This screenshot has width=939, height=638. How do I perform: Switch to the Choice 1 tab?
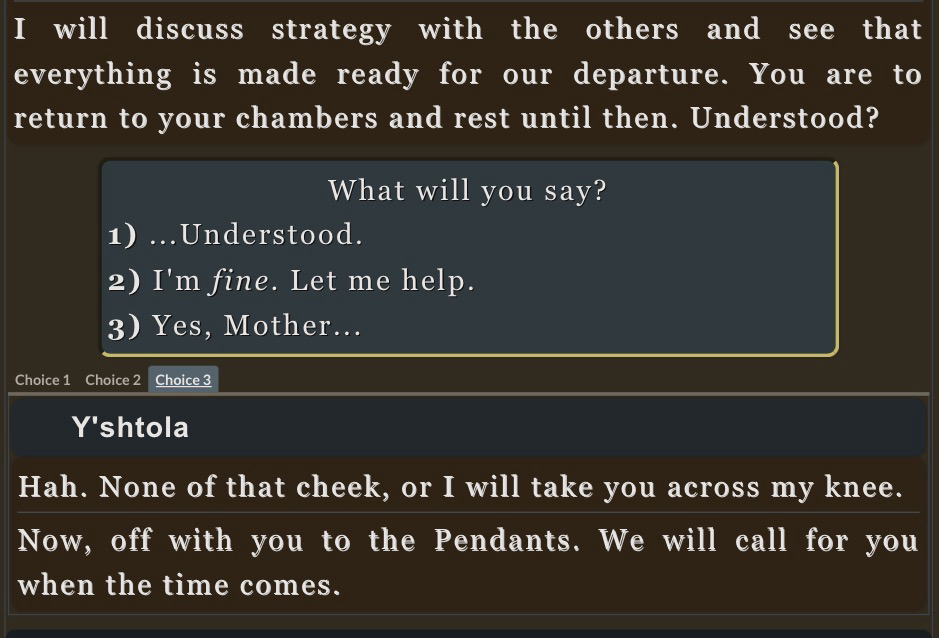point(43,380)
